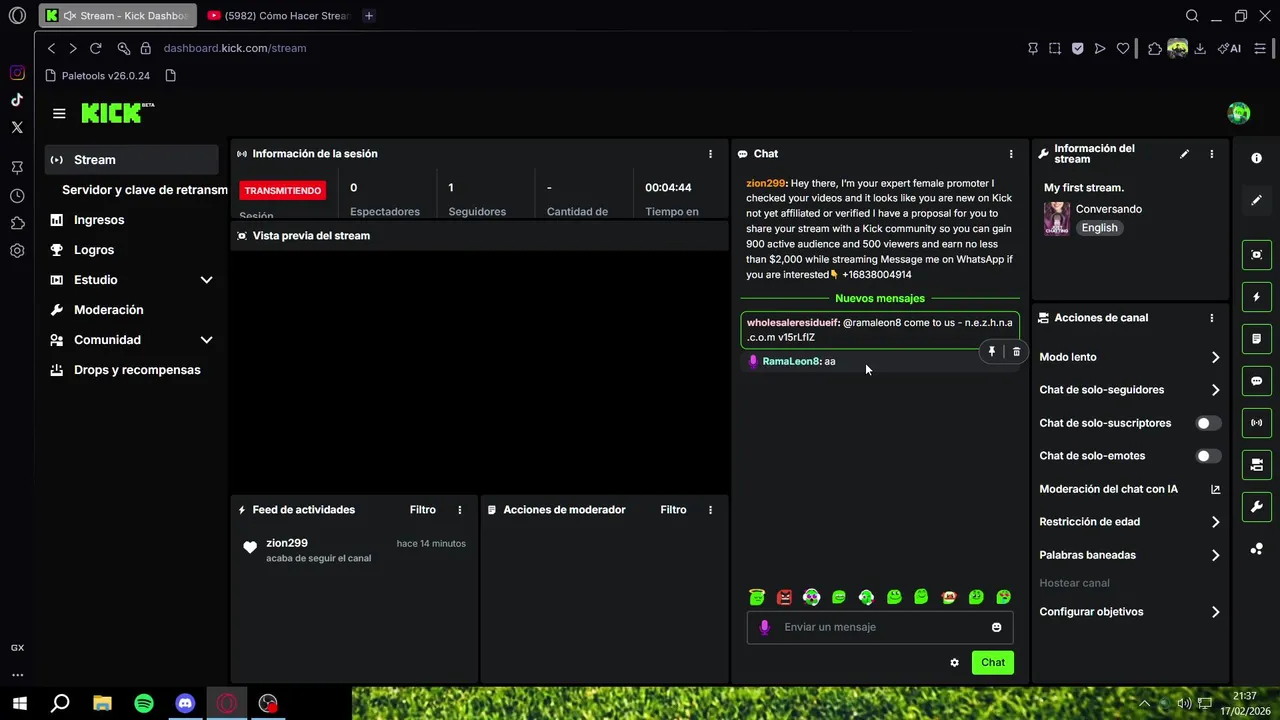
Task: Expand Restricción de edad options
Action: tap(1130, 522)
